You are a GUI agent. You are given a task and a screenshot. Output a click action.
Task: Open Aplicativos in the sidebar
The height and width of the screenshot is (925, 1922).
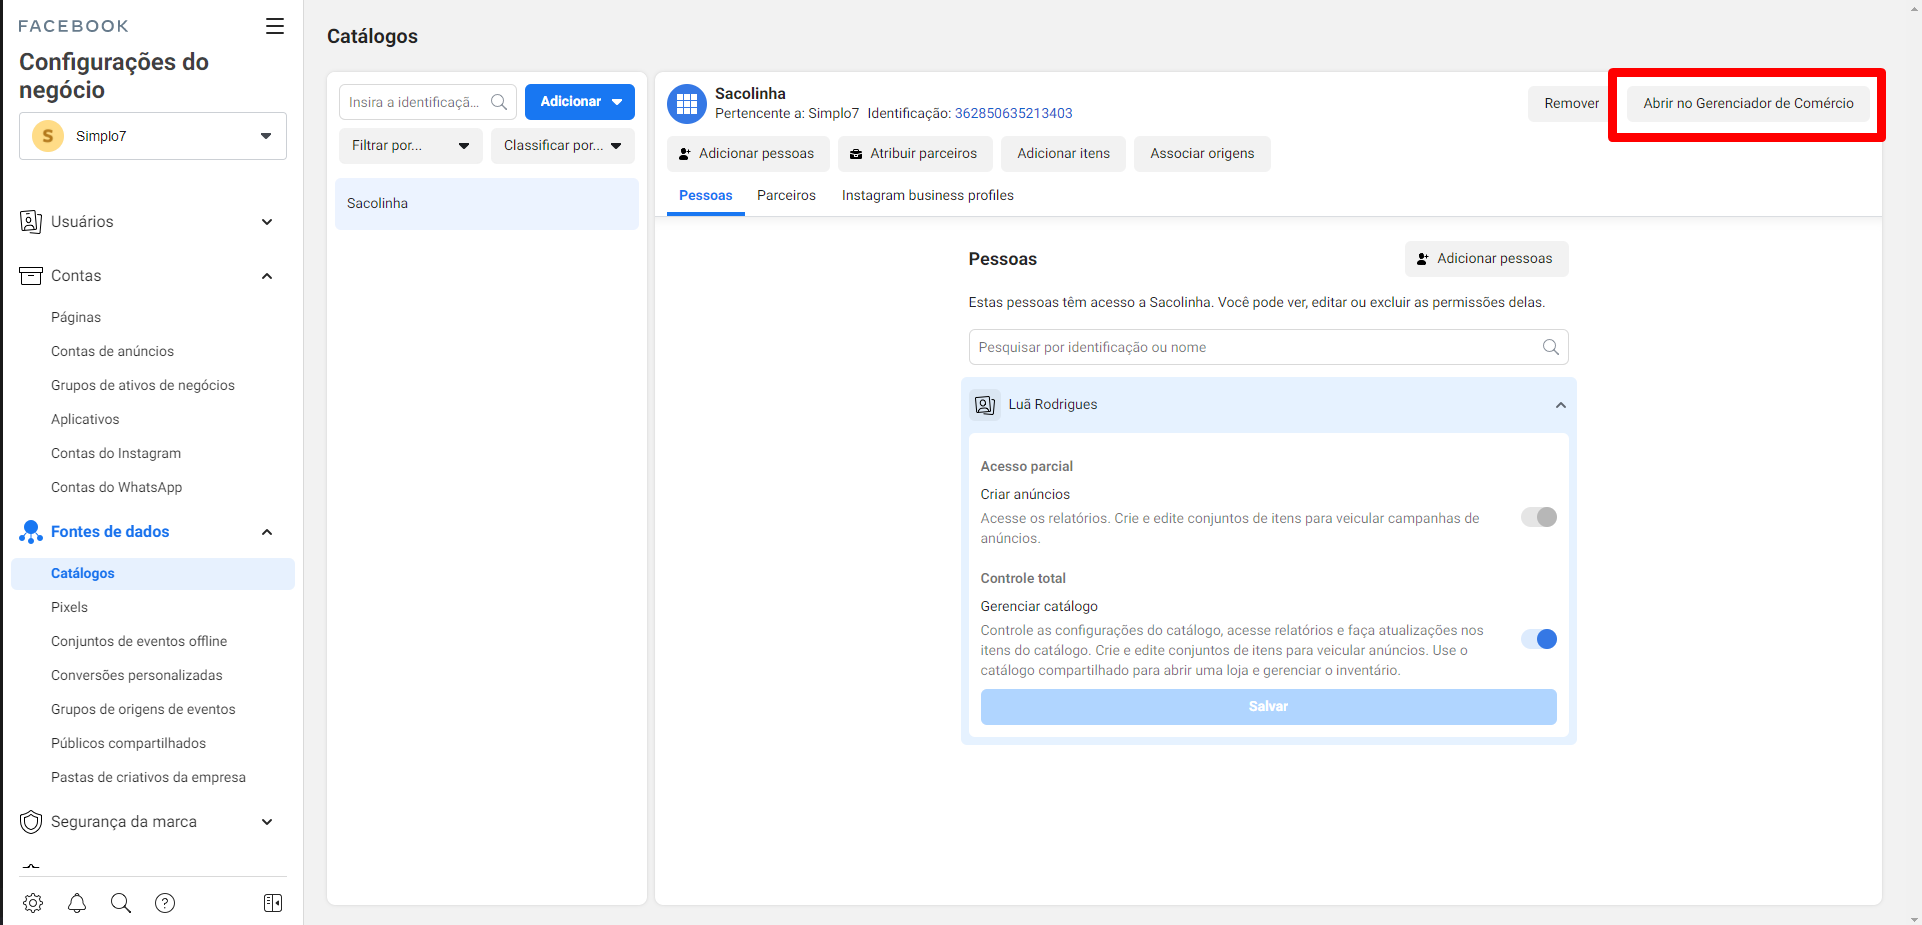point(85,420)
